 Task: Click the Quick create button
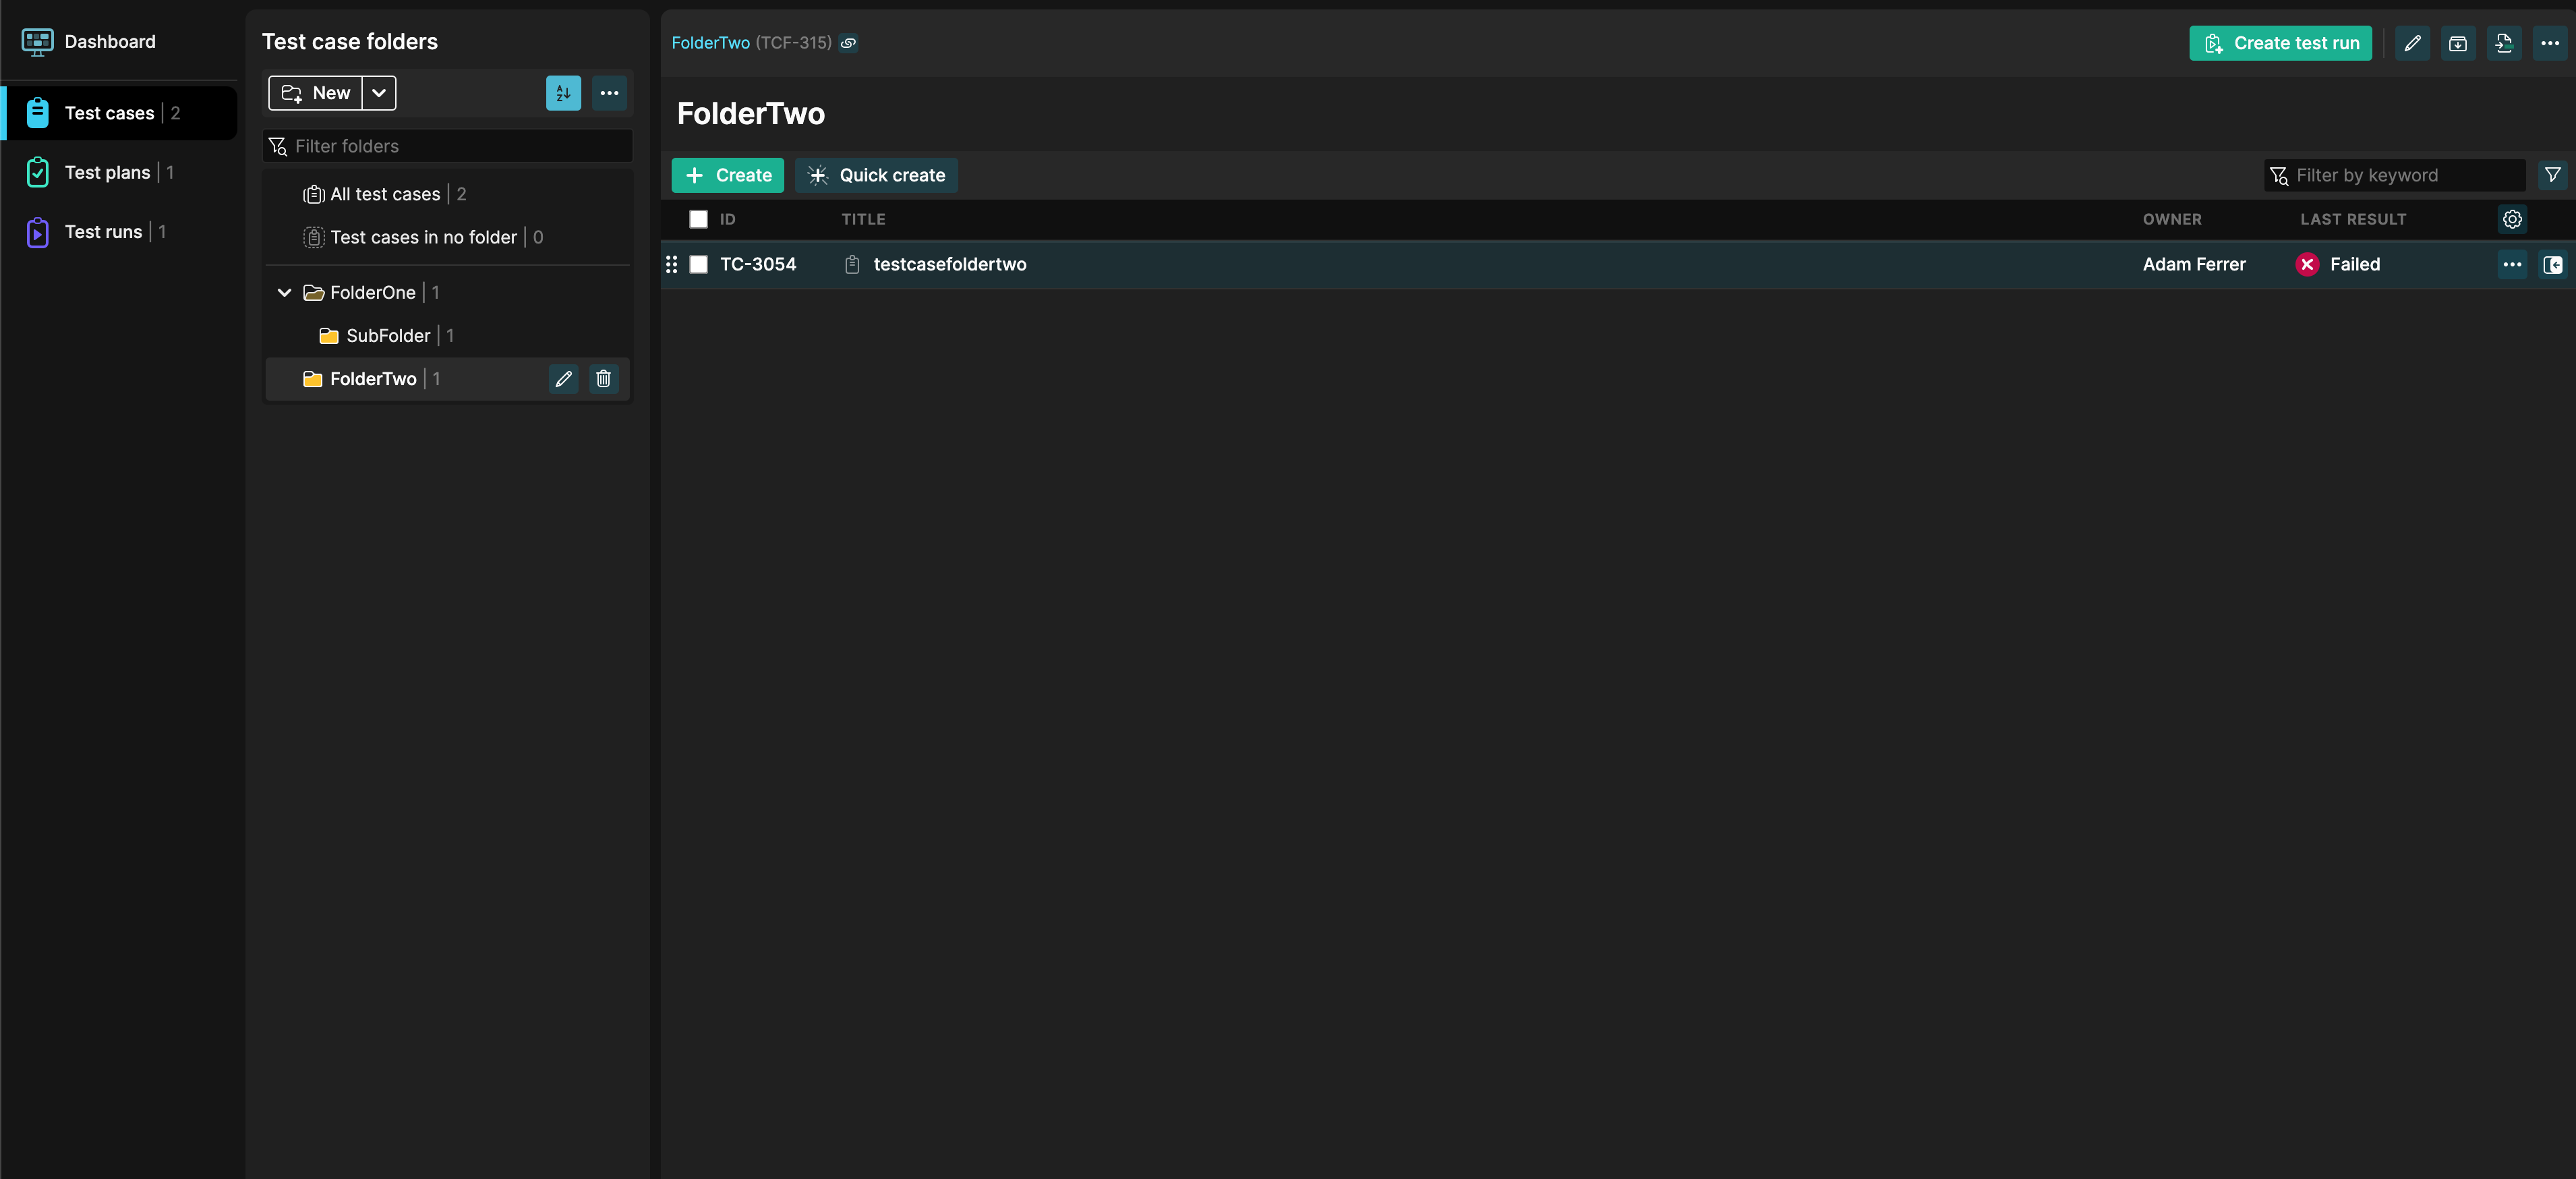876,175
